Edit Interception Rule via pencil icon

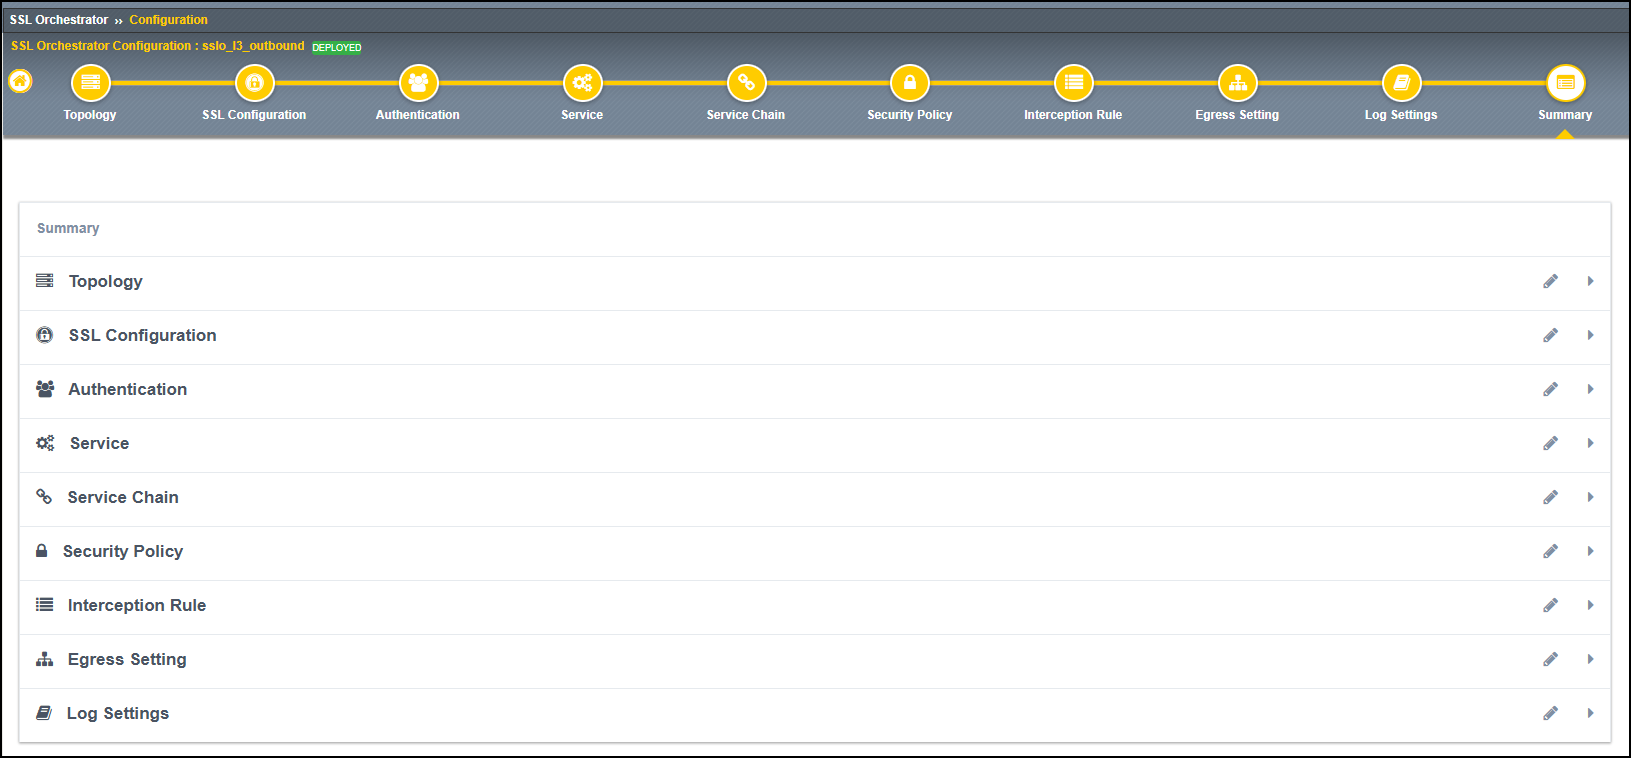click(x=1550, y=605)
